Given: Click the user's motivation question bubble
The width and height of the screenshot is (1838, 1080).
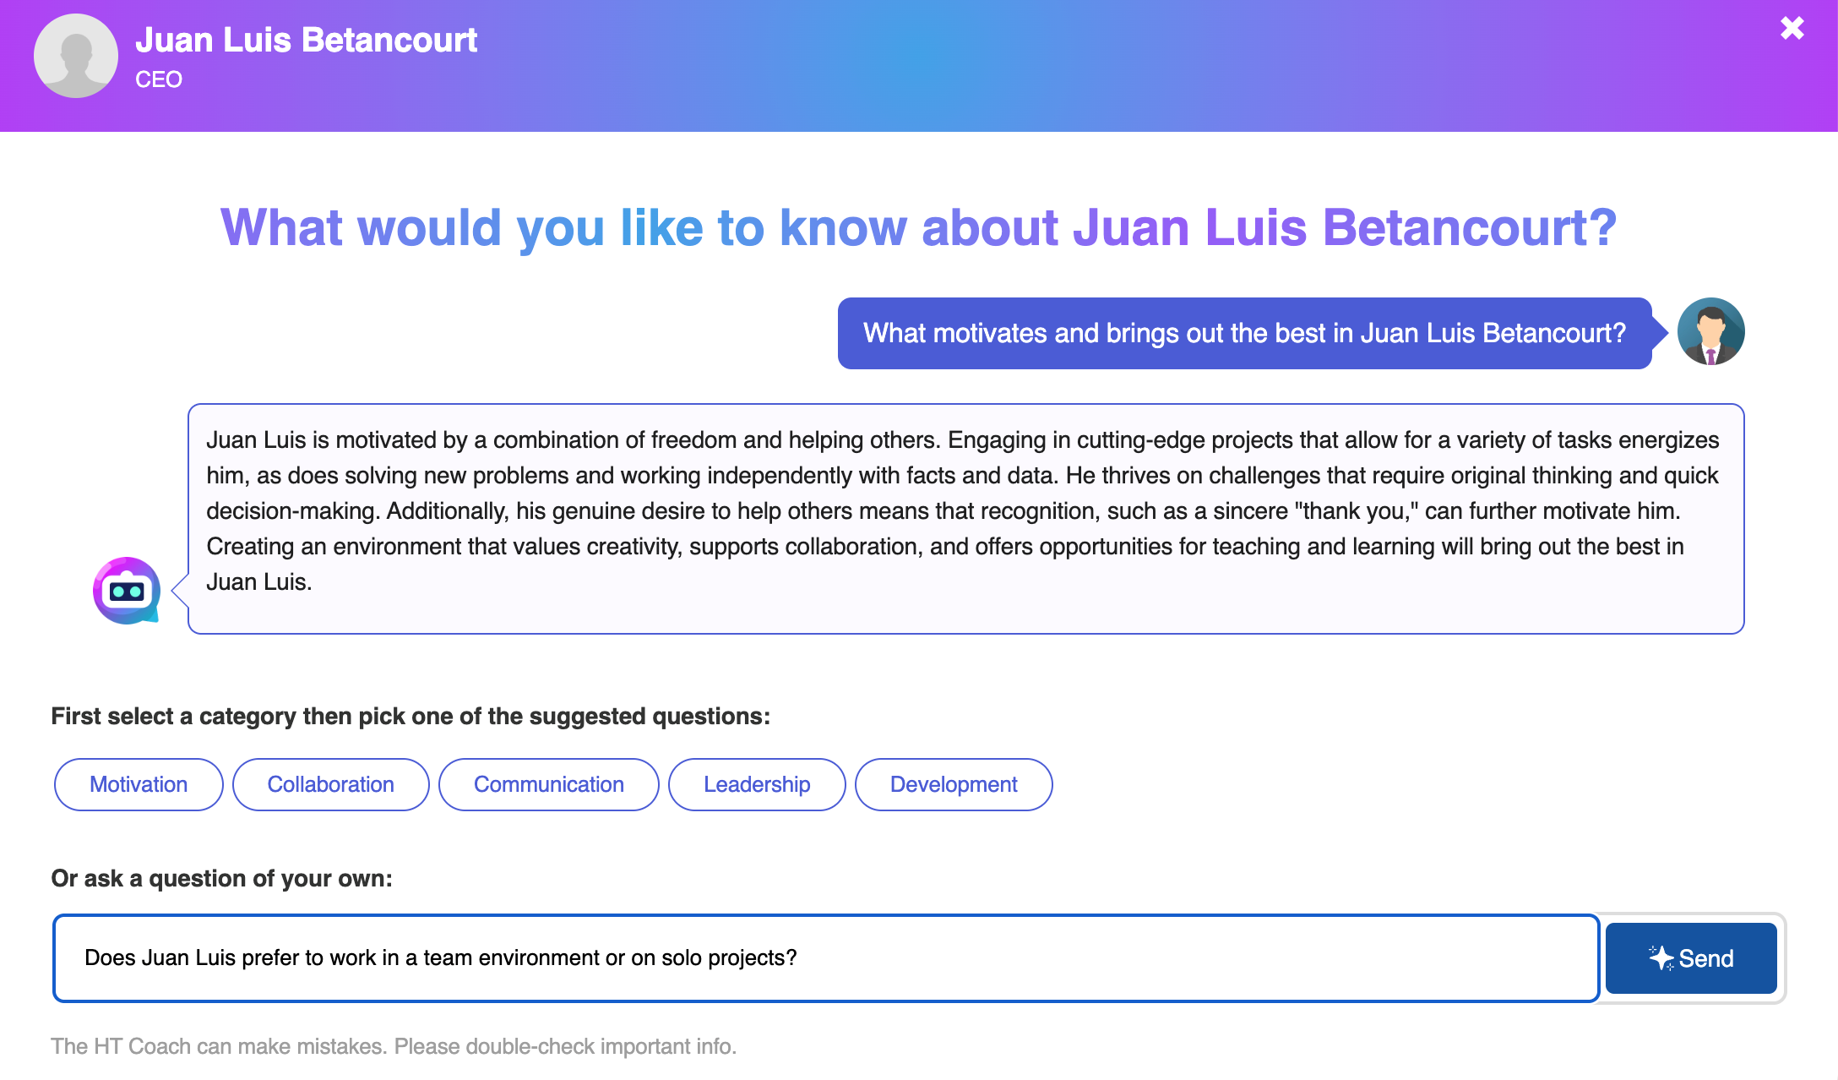Looking at the screenshot, I should (1244, 333).
